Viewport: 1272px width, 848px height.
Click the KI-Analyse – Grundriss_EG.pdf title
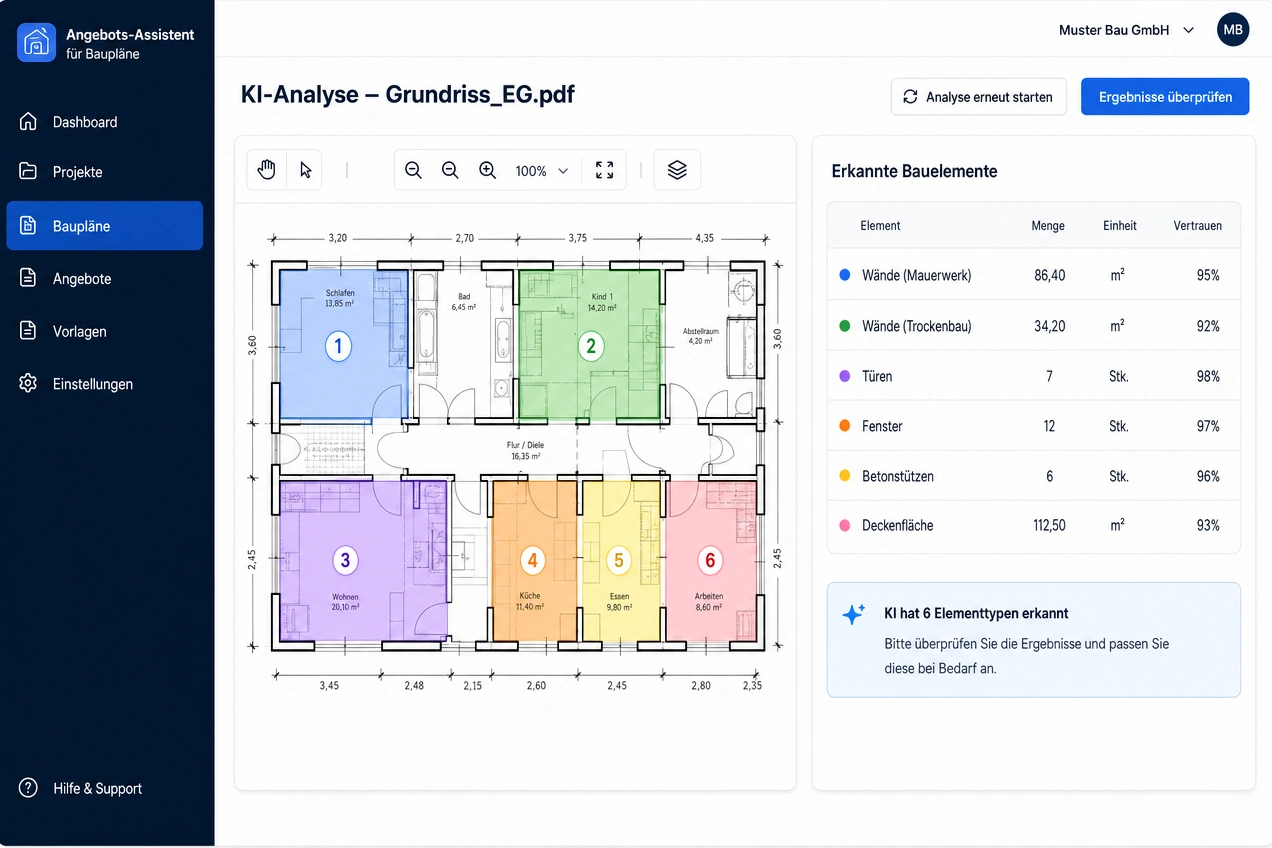pyautogui.click(x=408, y=95)
